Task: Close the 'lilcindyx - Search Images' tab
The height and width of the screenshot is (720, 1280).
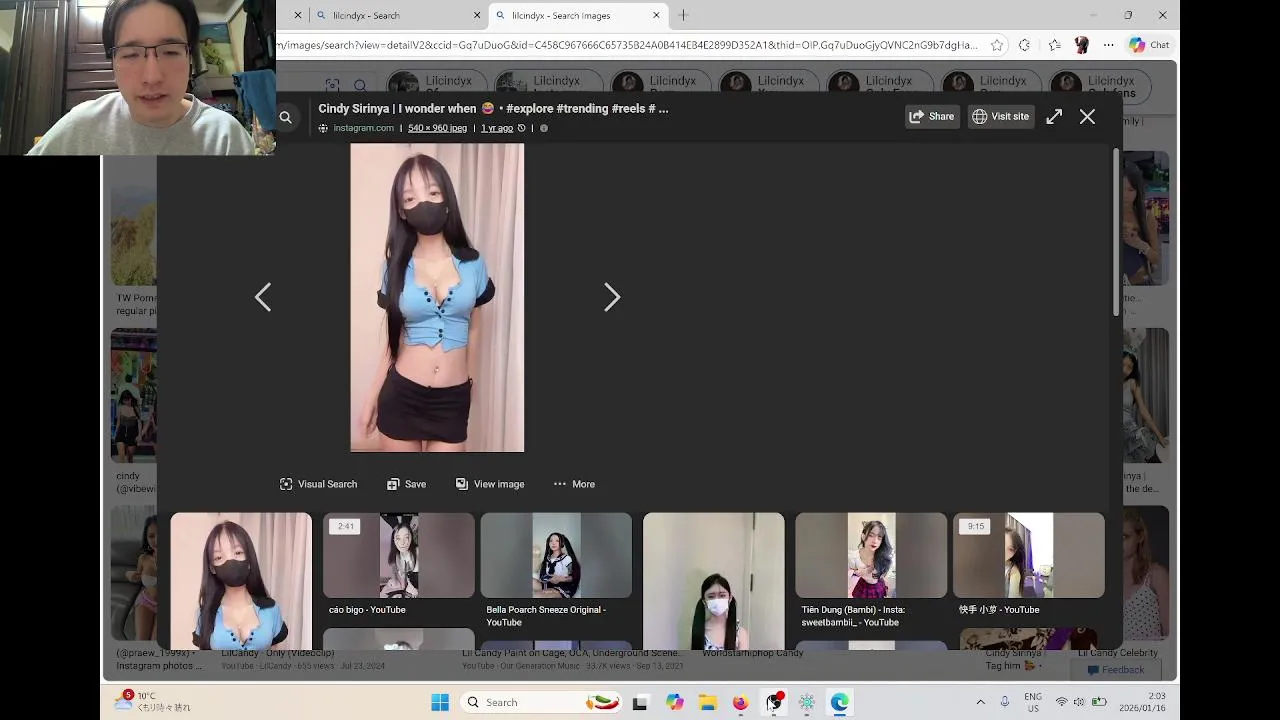Action: [656, 15]
